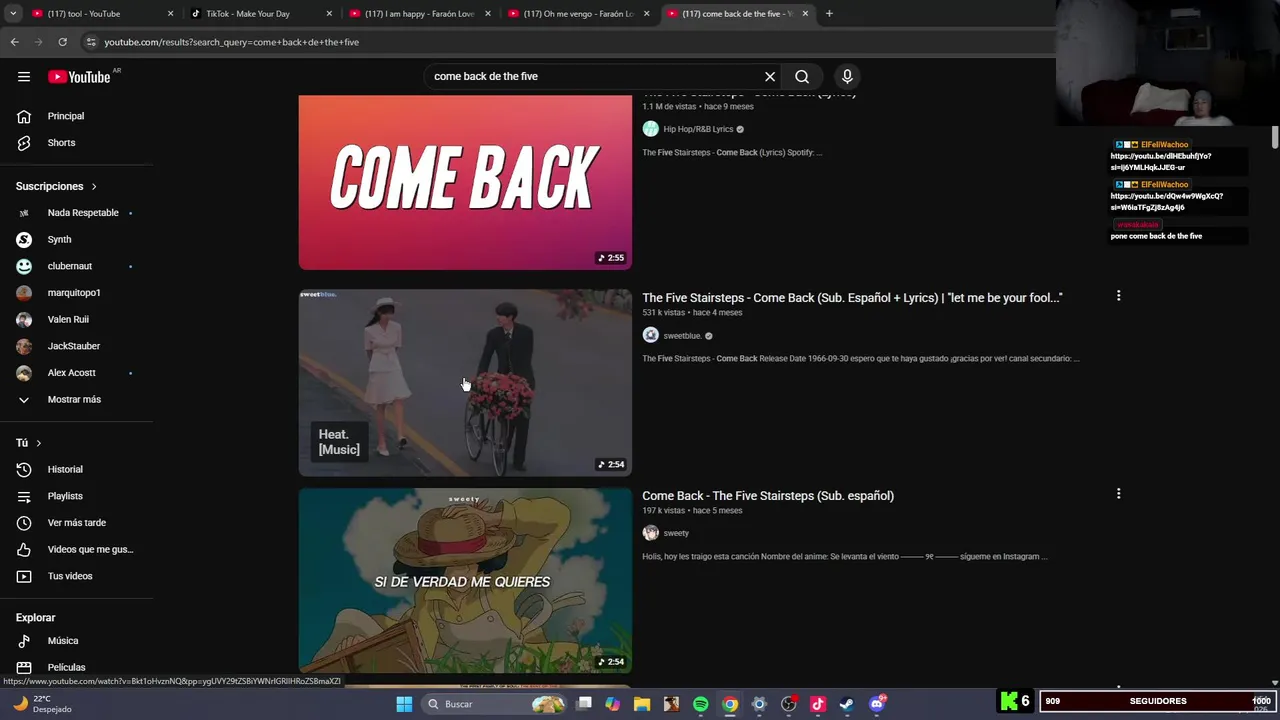Open Spotify from the taskbar

(x=700, y=704)
